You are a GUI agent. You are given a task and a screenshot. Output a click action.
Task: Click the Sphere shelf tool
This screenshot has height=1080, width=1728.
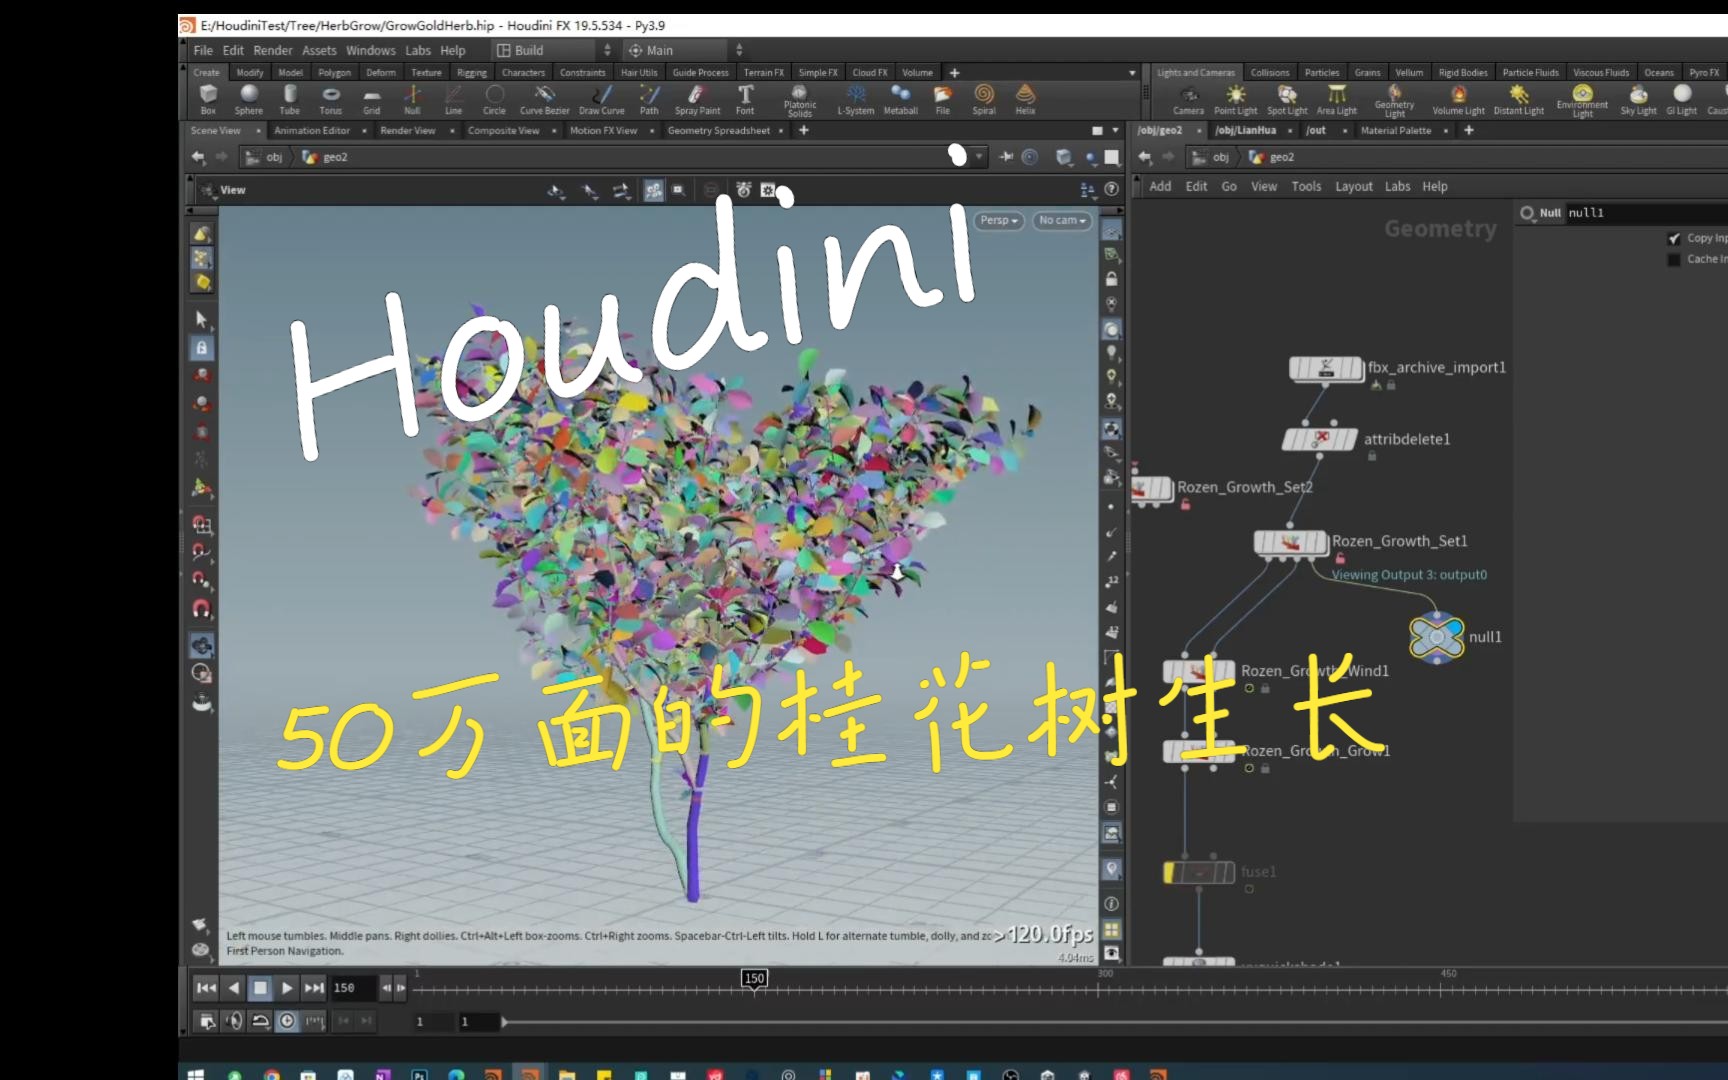[x=249, y=98]
